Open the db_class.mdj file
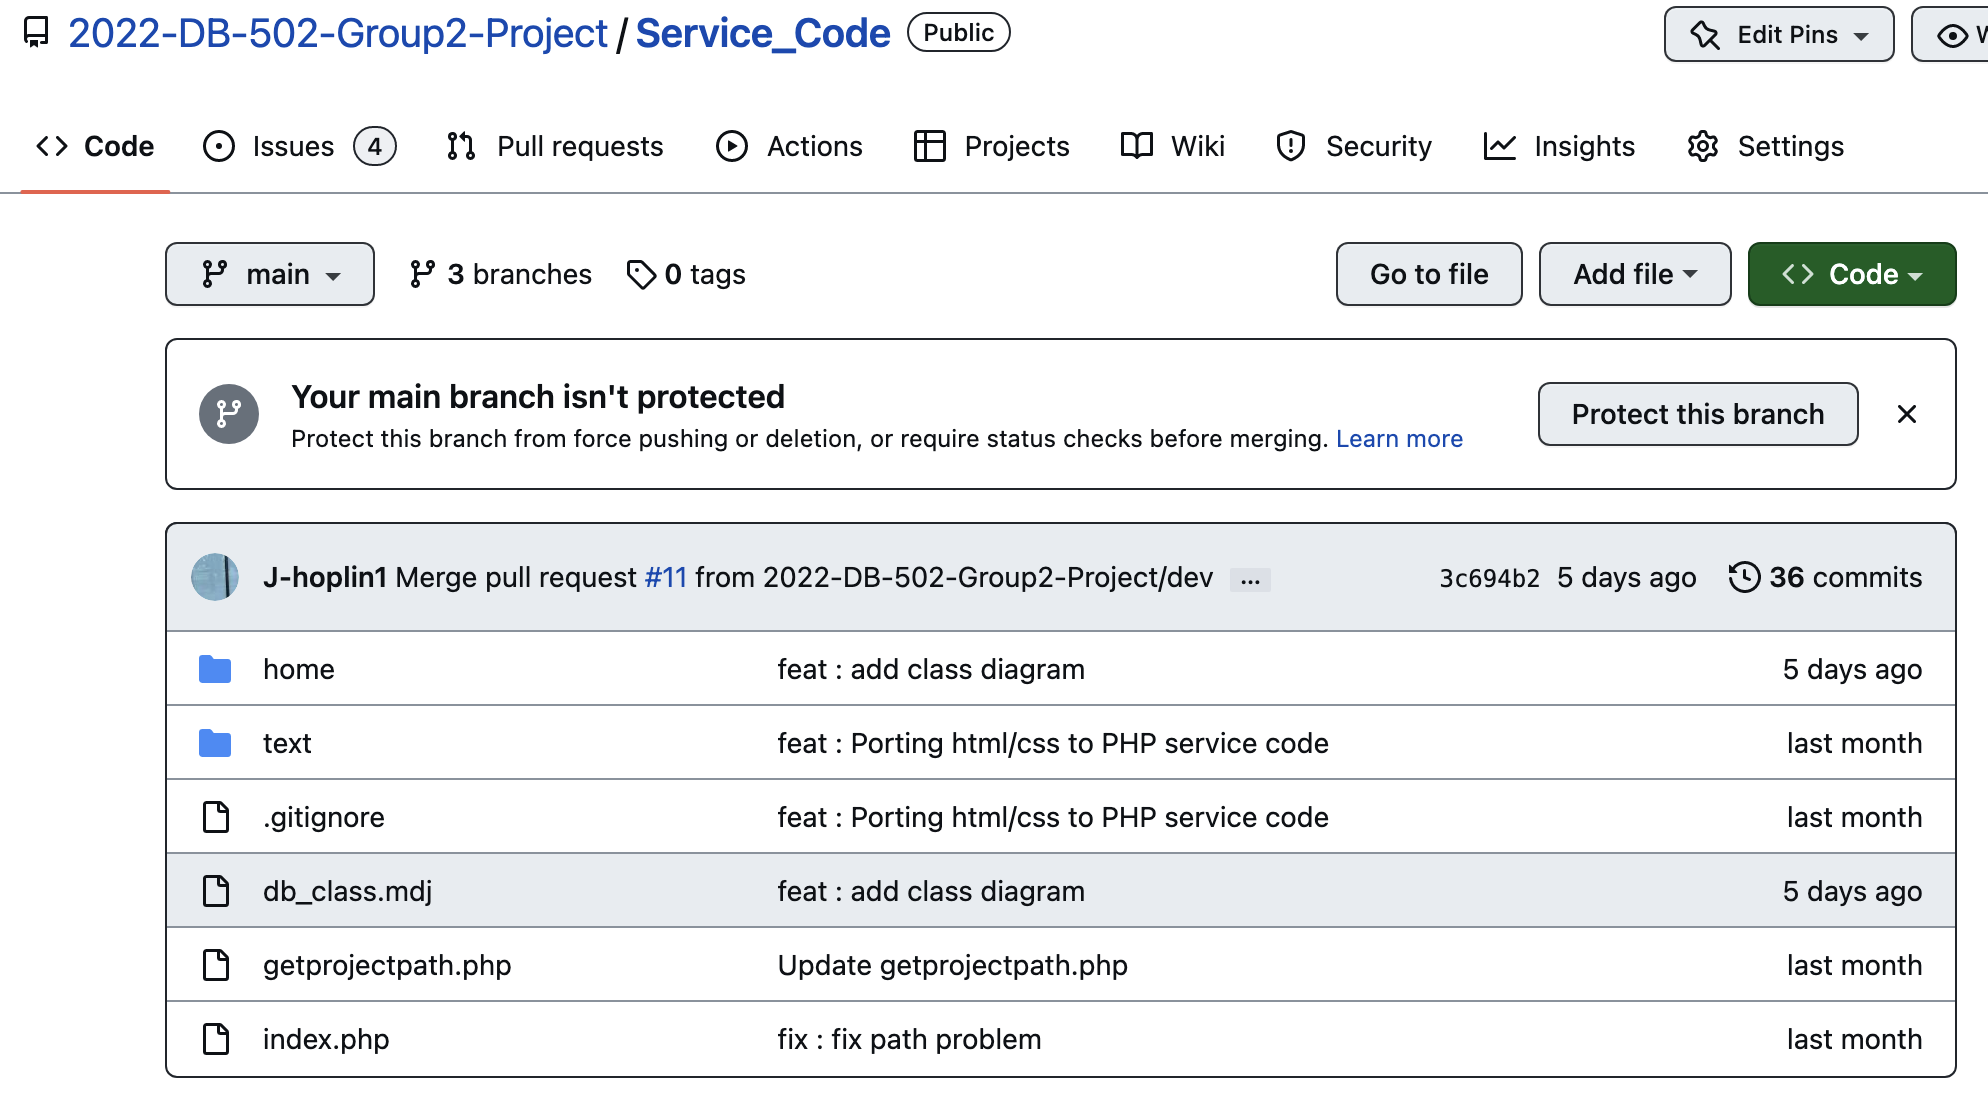 tap(348, 891)
